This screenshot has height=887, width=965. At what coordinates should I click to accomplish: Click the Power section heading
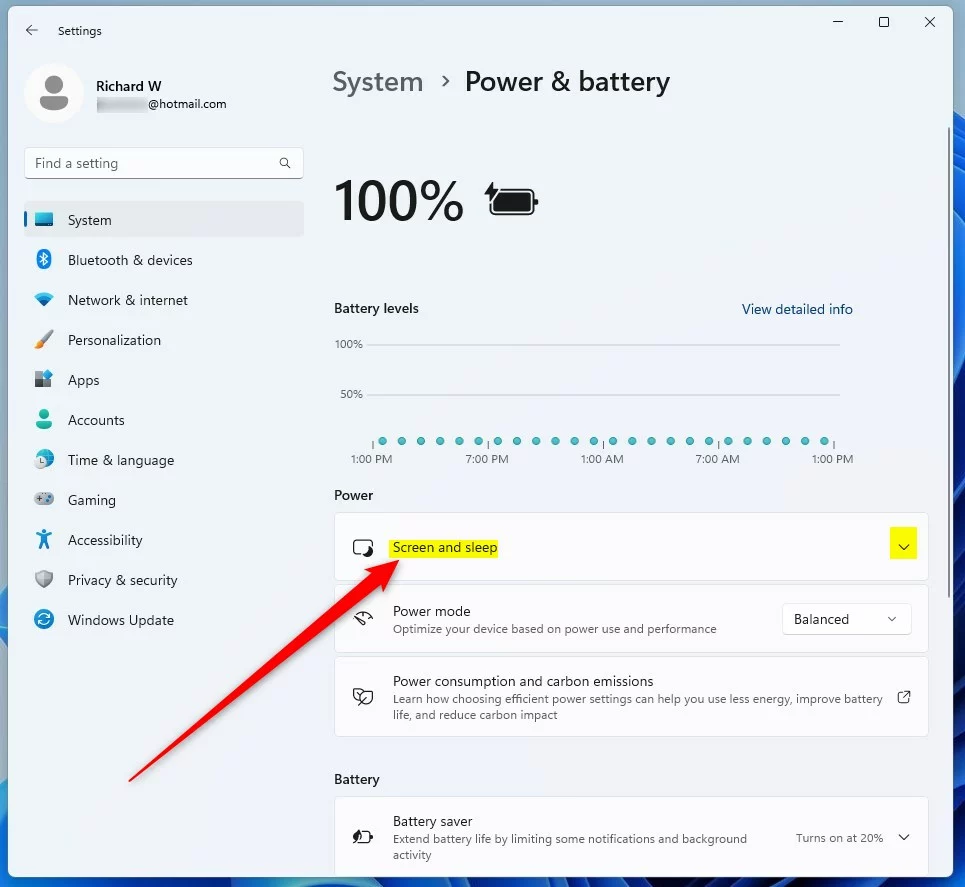[x=353, y=496]
